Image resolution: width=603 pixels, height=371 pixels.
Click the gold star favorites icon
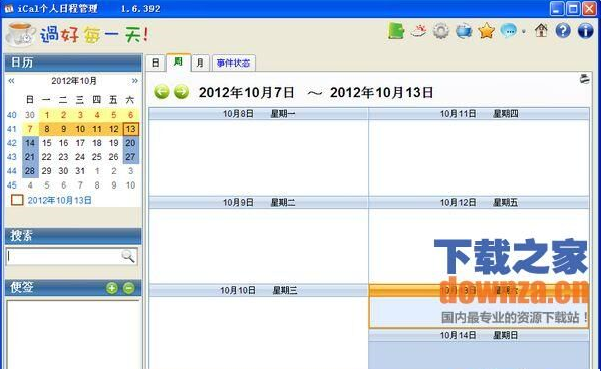(x=486, y=31)
